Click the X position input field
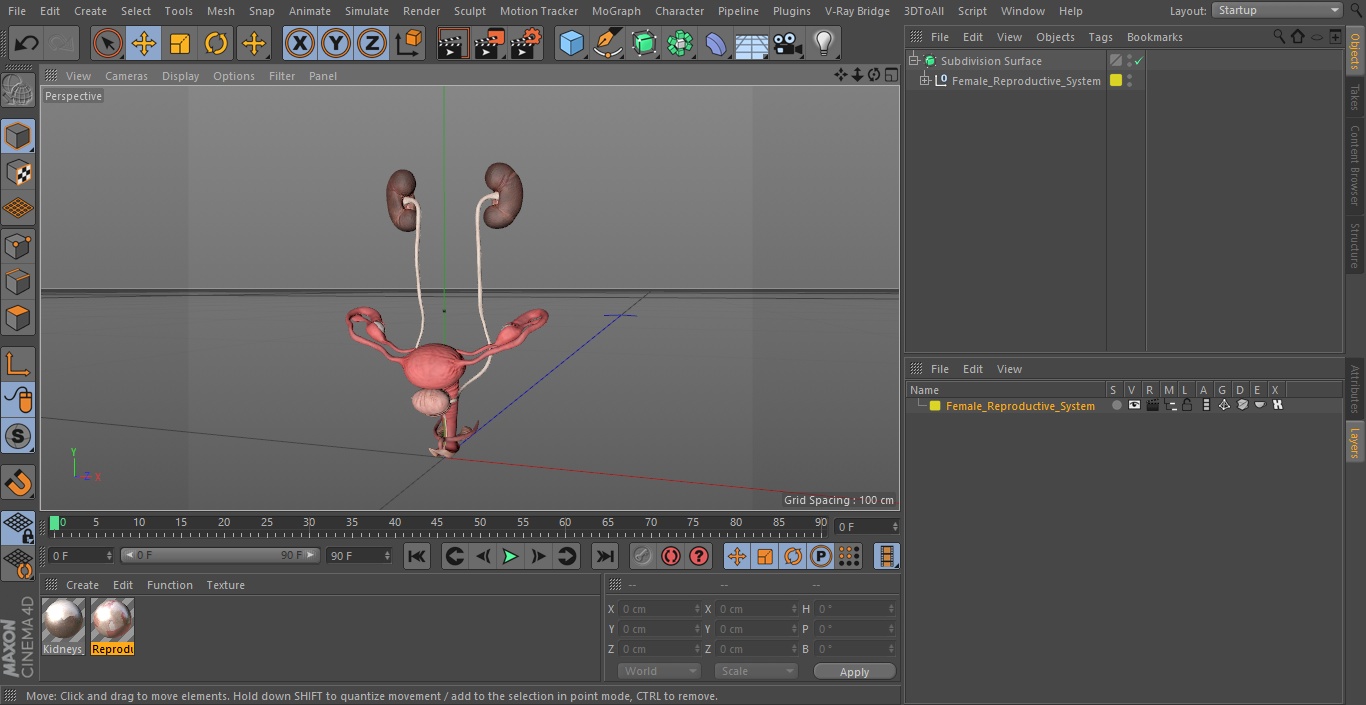This screenshot has width=1366, height=705. tap(658, 609)
